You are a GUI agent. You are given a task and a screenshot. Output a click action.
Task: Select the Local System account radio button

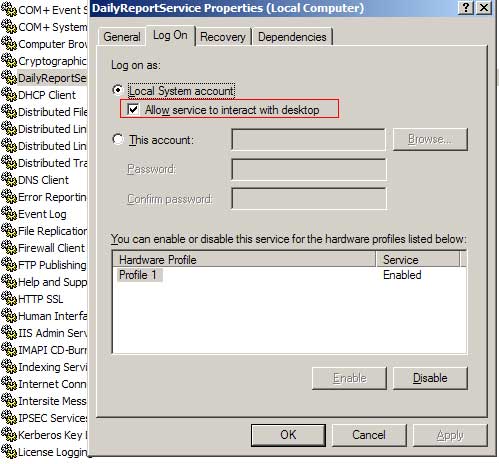point(117,90)
